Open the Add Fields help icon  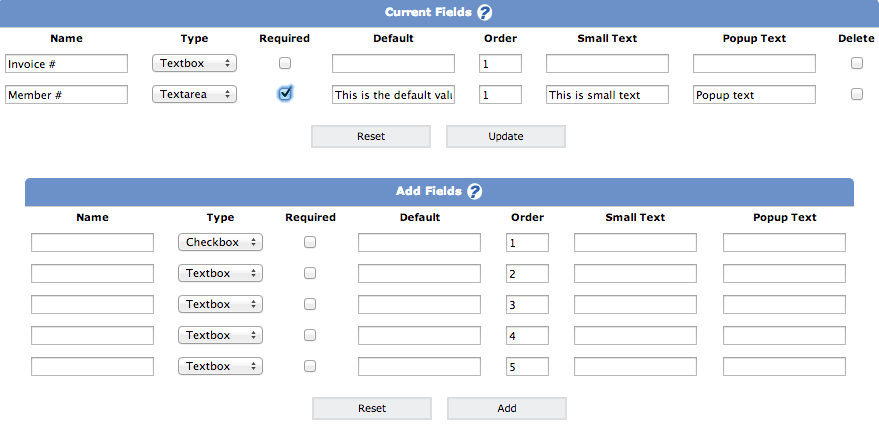click(x=474, y=192)
